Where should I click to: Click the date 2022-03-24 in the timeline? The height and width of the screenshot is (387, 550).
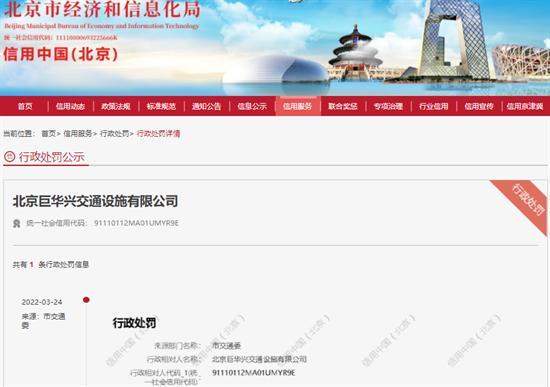[x=42, y=302]
